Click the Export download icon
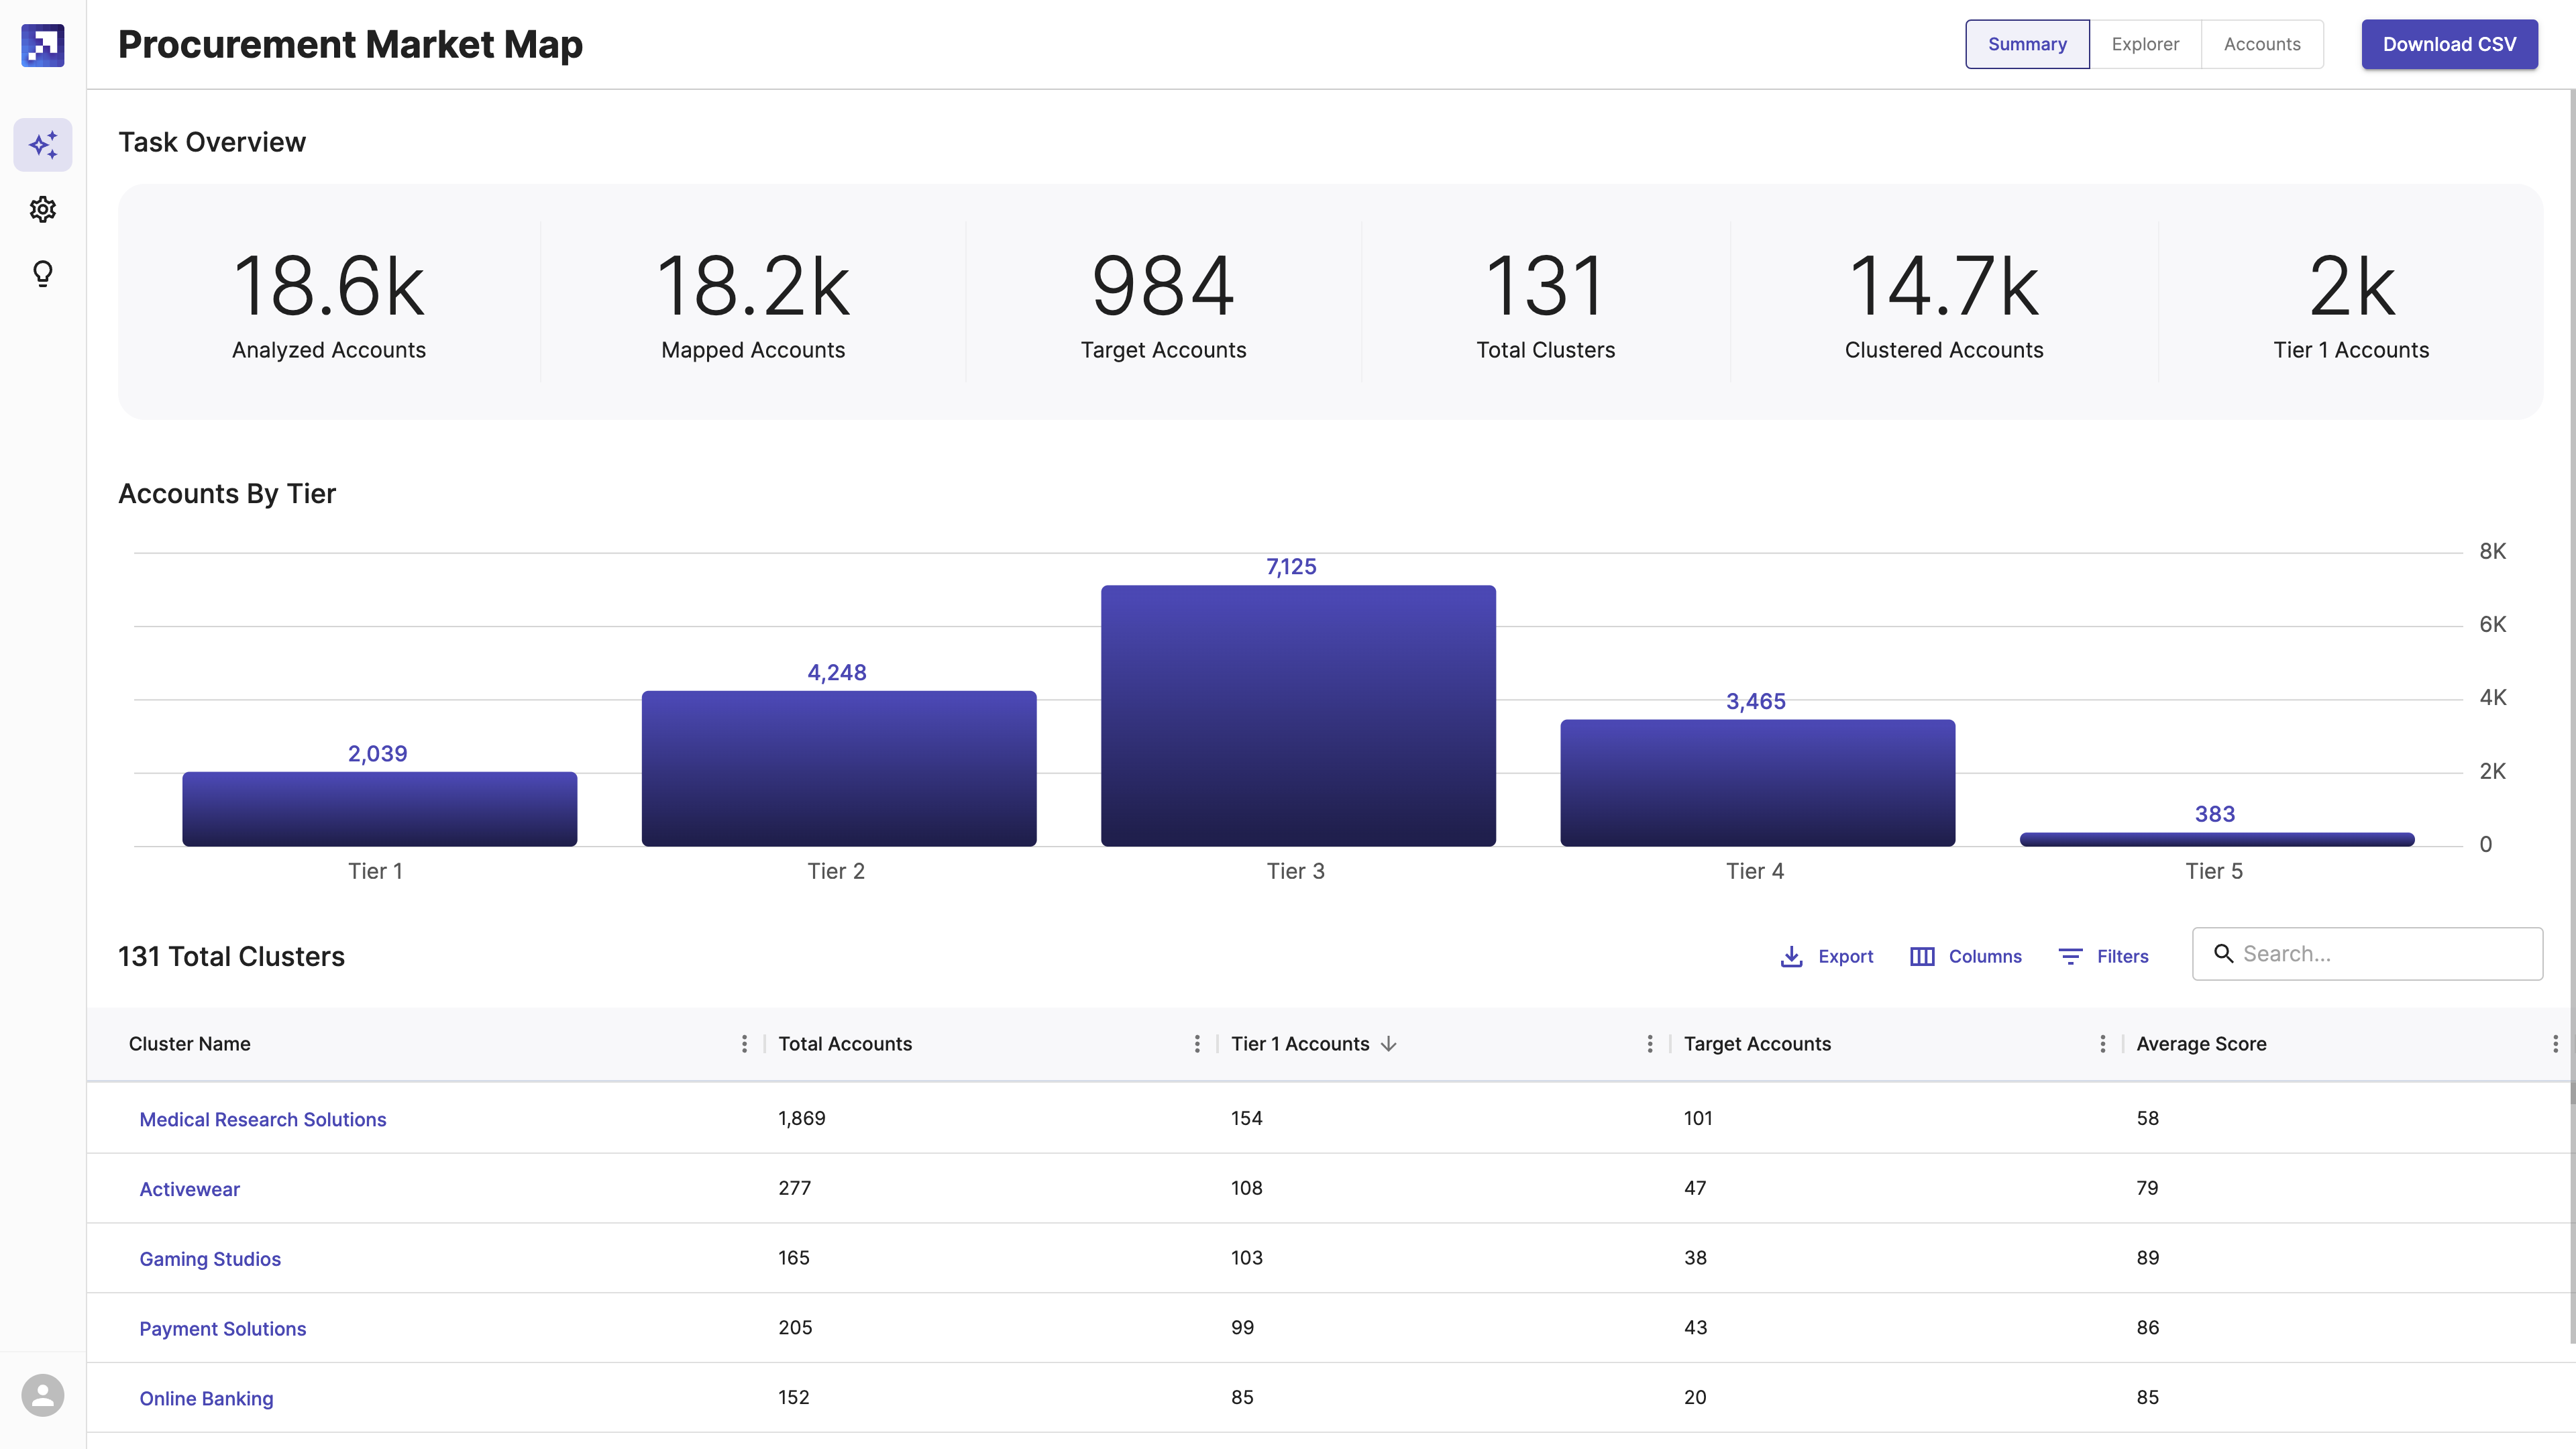This screenshot has height=1449, width=2576. coord(1791,956)
